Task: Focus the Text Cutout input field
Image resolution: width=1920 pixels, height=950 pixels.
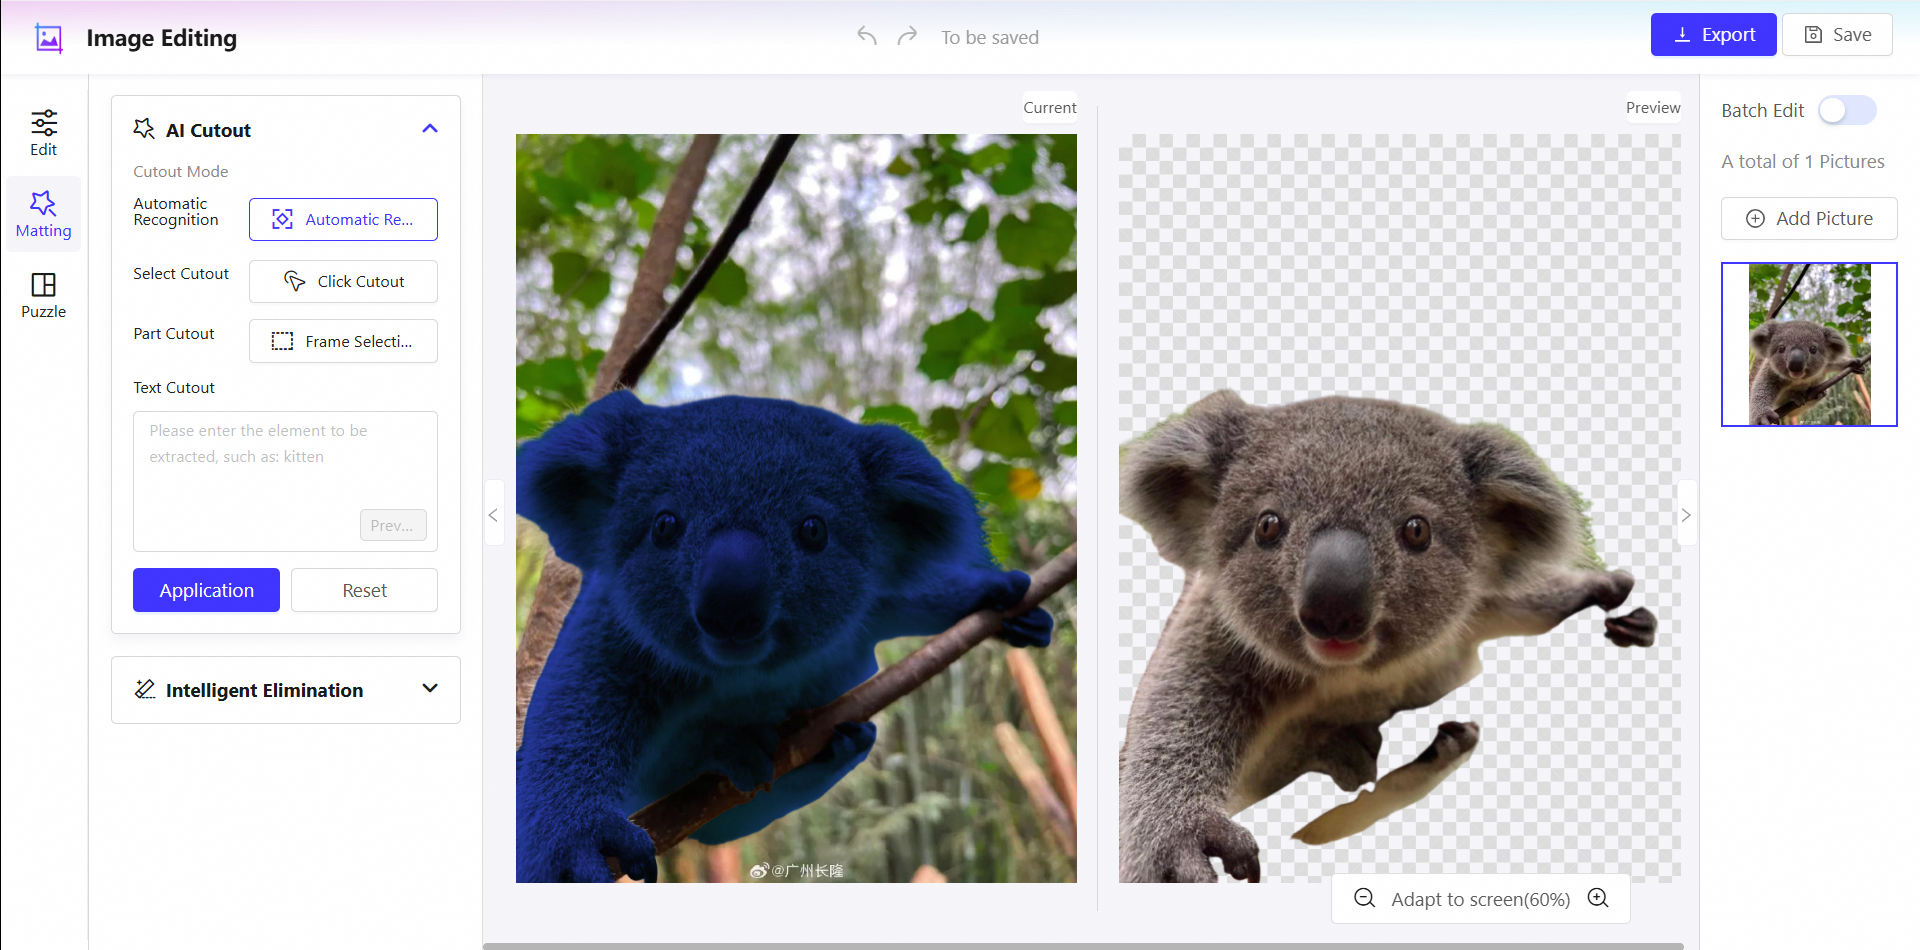Action: pyautogui.click(x=285, y=481)
